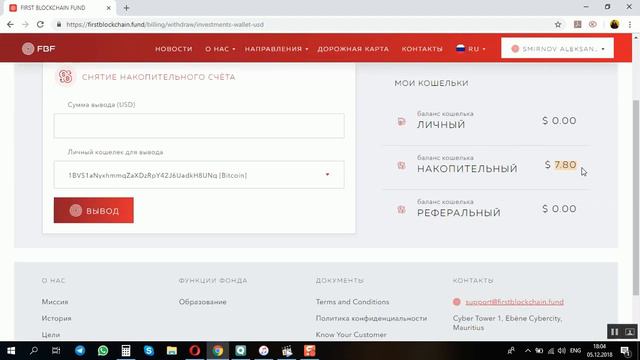Open Политика конфиденциальности link
This screenshot has width=640, height=360.
[371, 318]
